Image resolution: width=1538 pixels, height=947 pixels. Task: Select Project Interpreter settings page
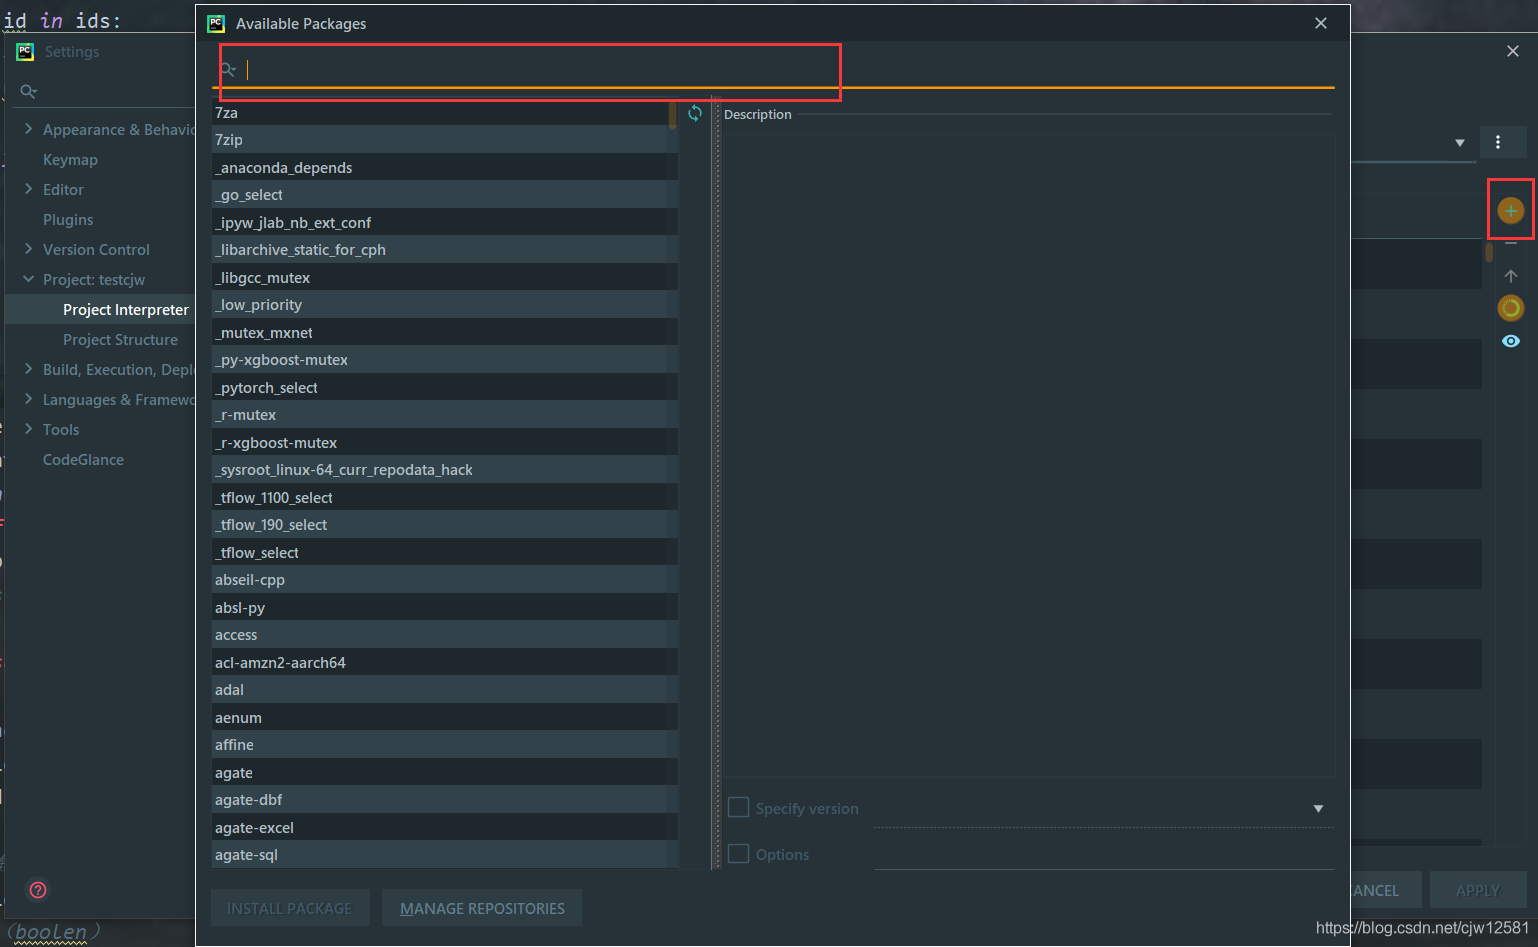pos(126,310)
